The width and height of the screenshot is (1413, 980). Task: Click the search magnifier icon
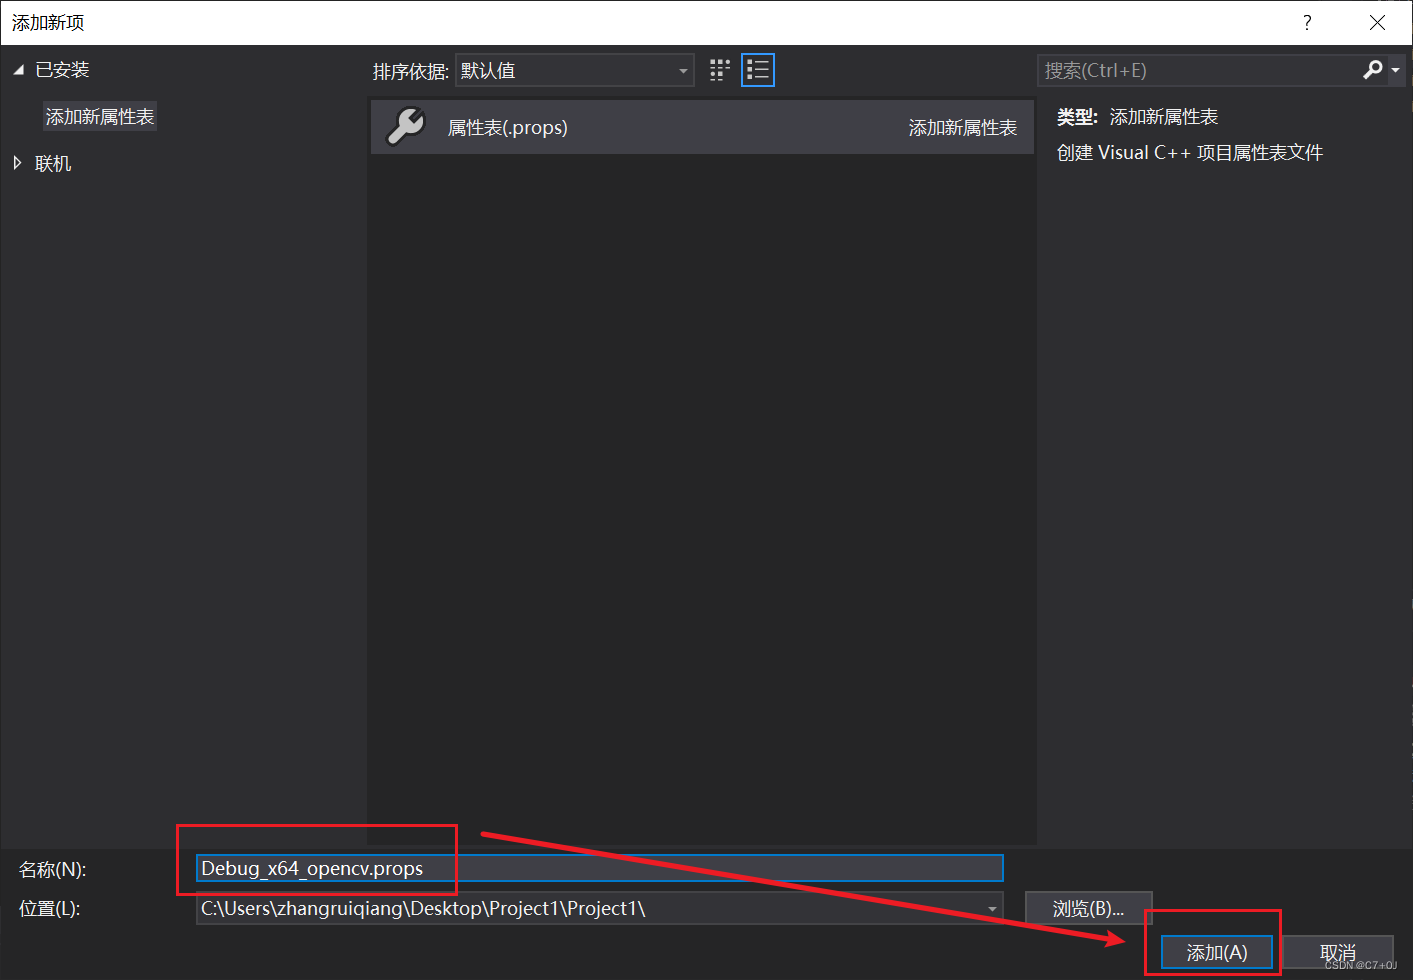pos(1373,70)
